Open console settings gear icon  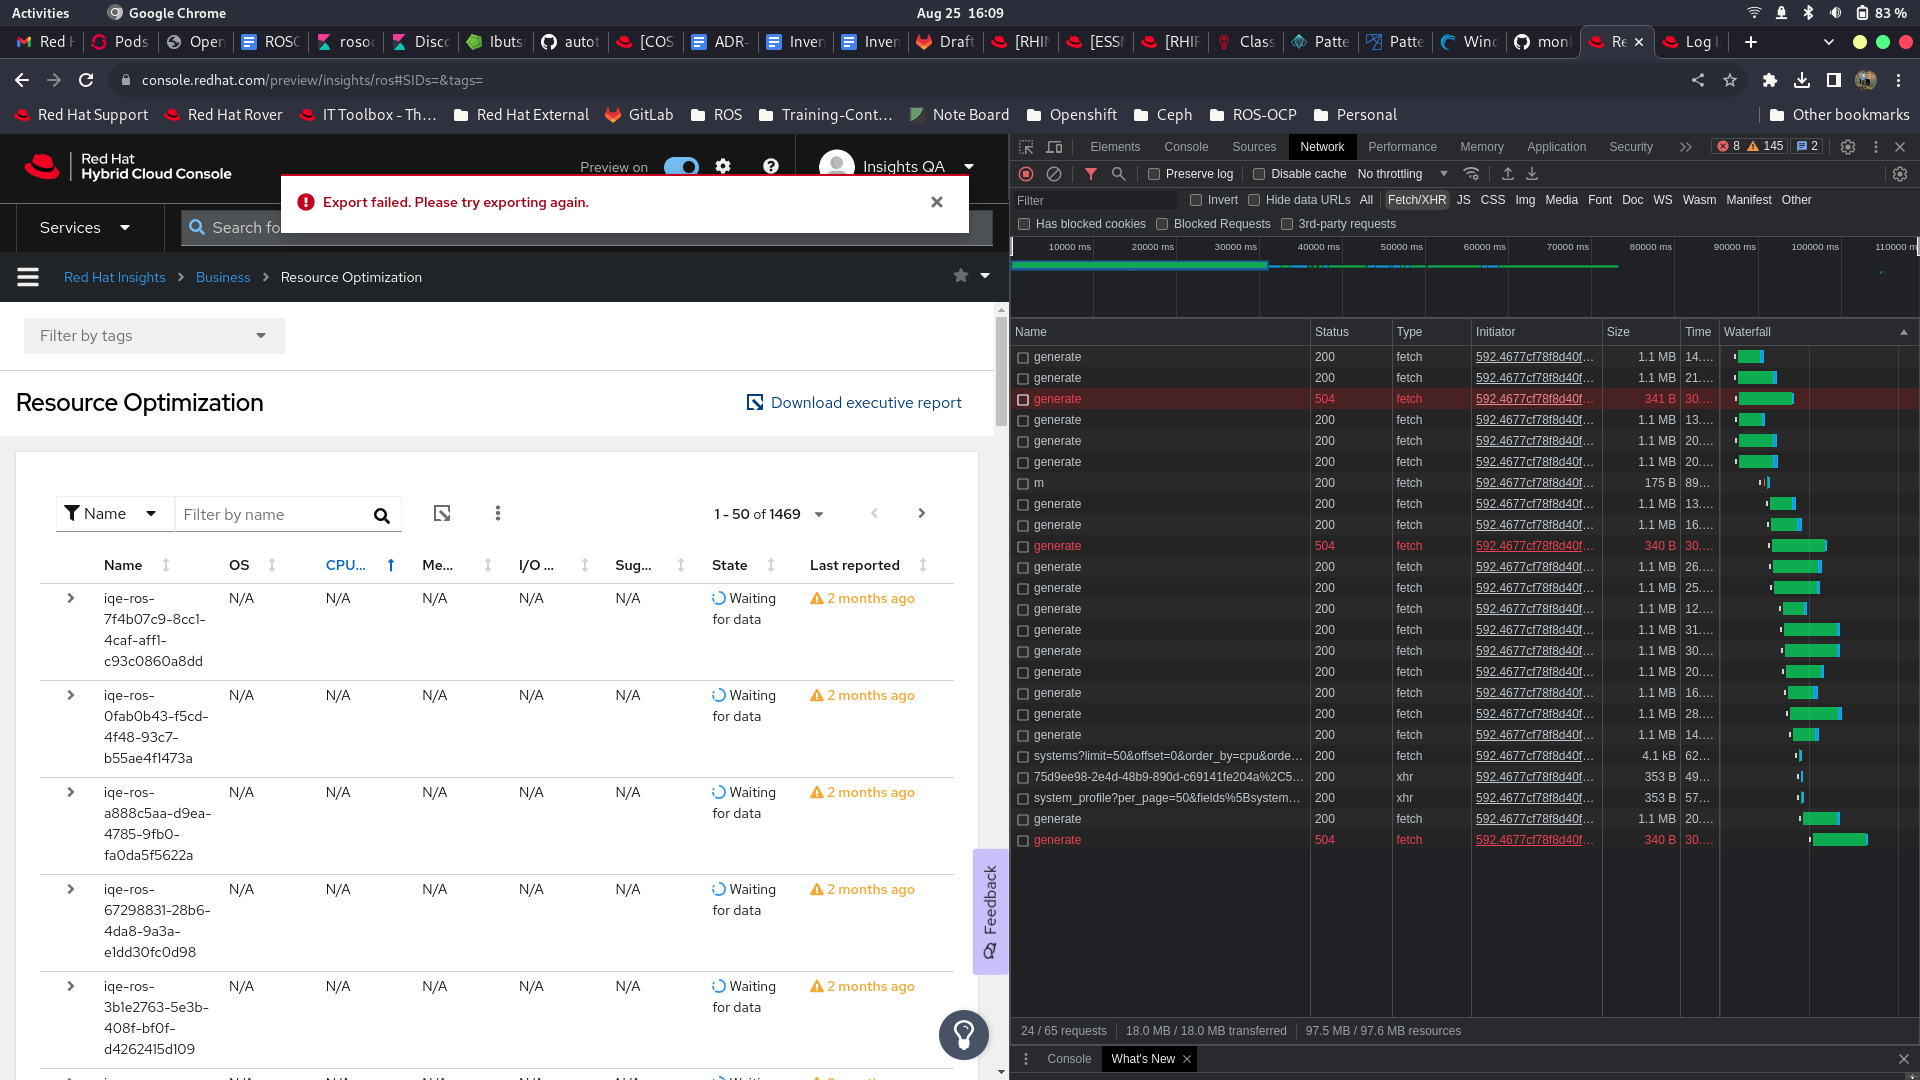pos(723,166)
